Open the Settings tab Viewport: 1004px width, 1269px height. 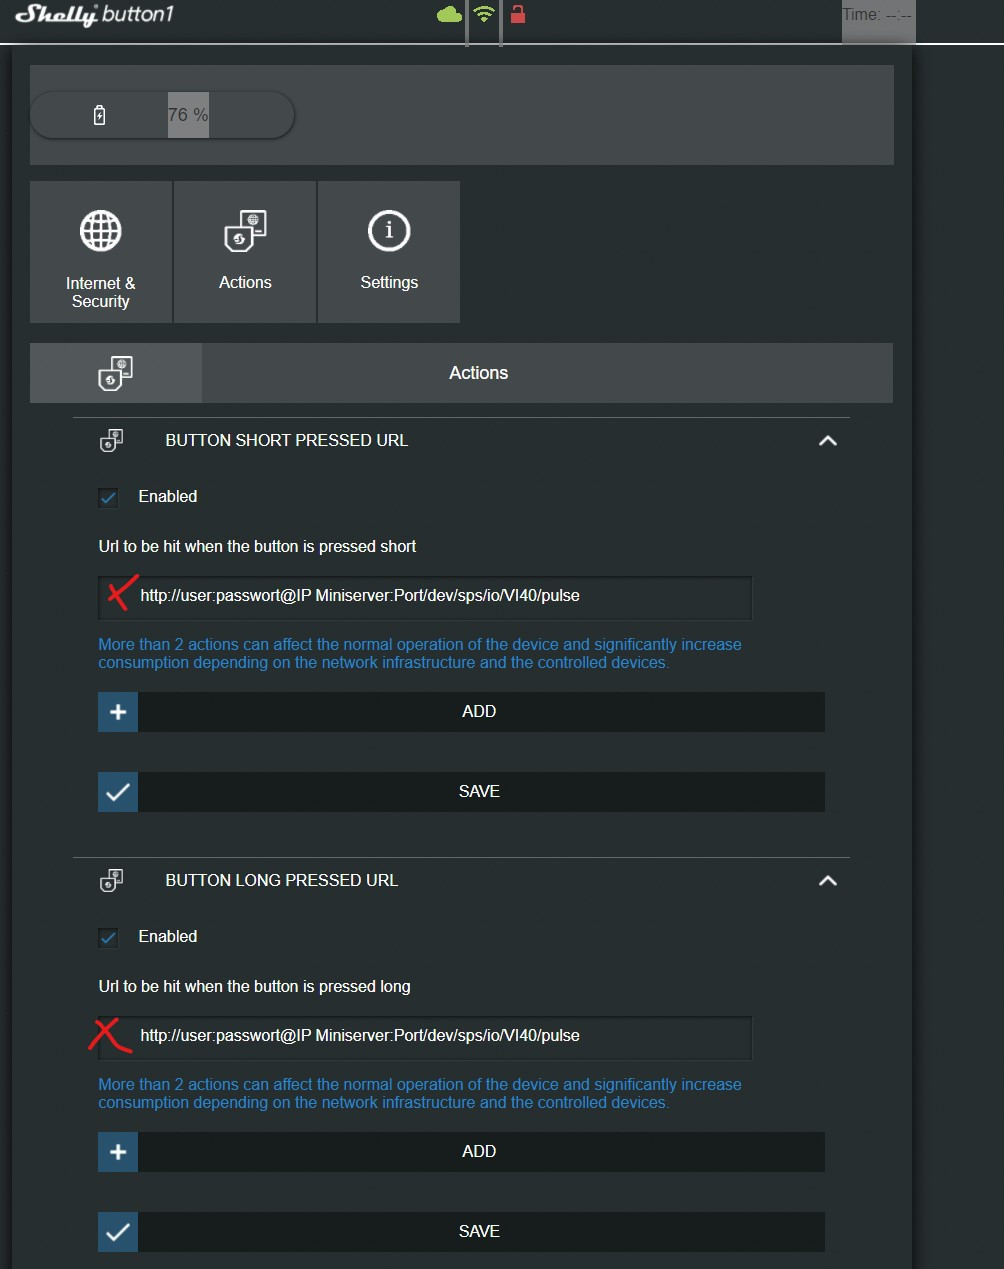389,252
